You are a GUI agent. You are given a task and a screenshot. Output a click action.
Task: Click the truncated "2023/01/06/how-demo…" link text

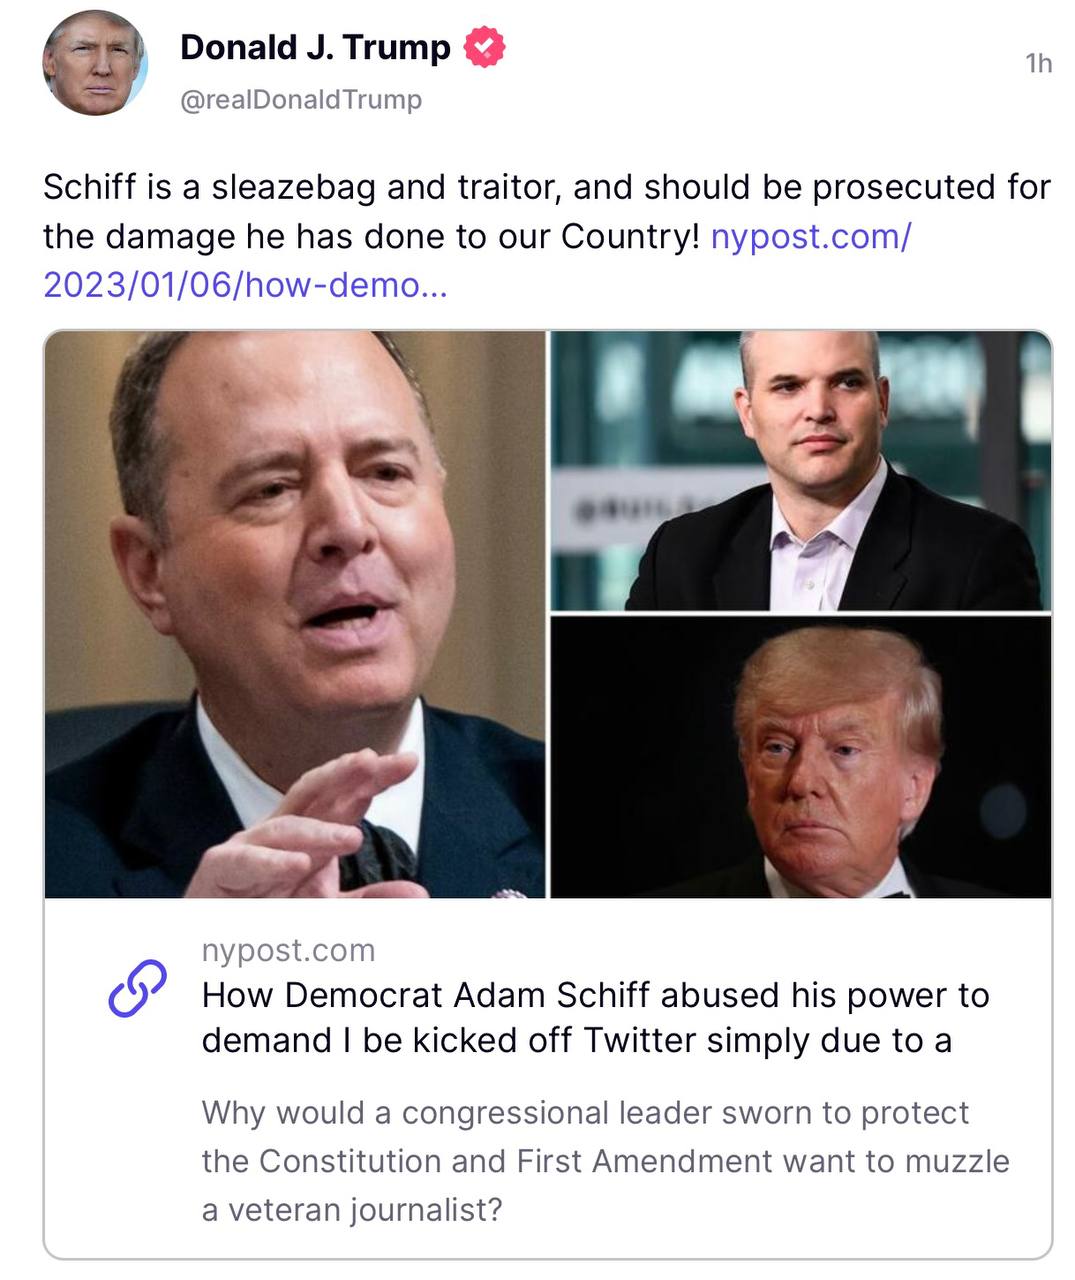(245, 285)
